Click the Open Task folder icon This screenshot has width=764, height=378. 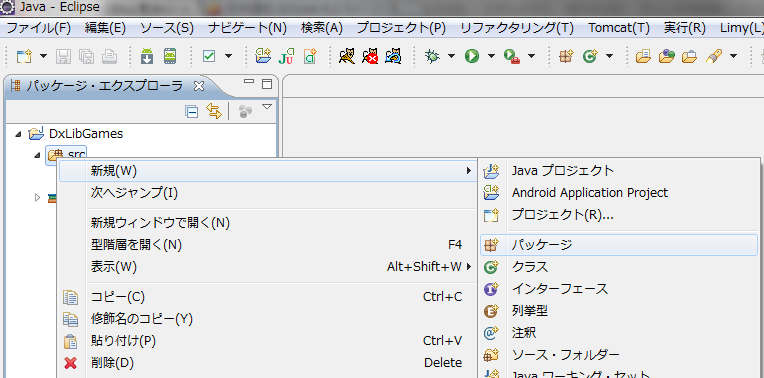[x=666, y=57]
